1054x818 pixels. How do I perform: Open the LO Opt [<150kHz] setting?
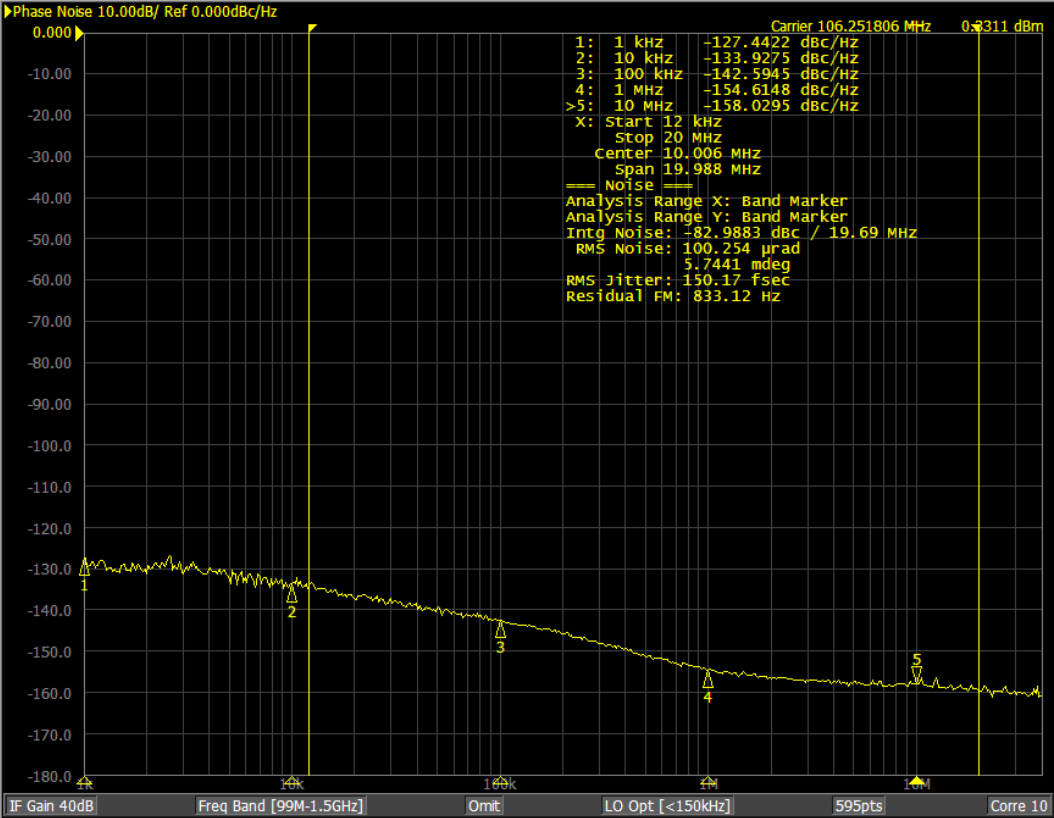667,806
